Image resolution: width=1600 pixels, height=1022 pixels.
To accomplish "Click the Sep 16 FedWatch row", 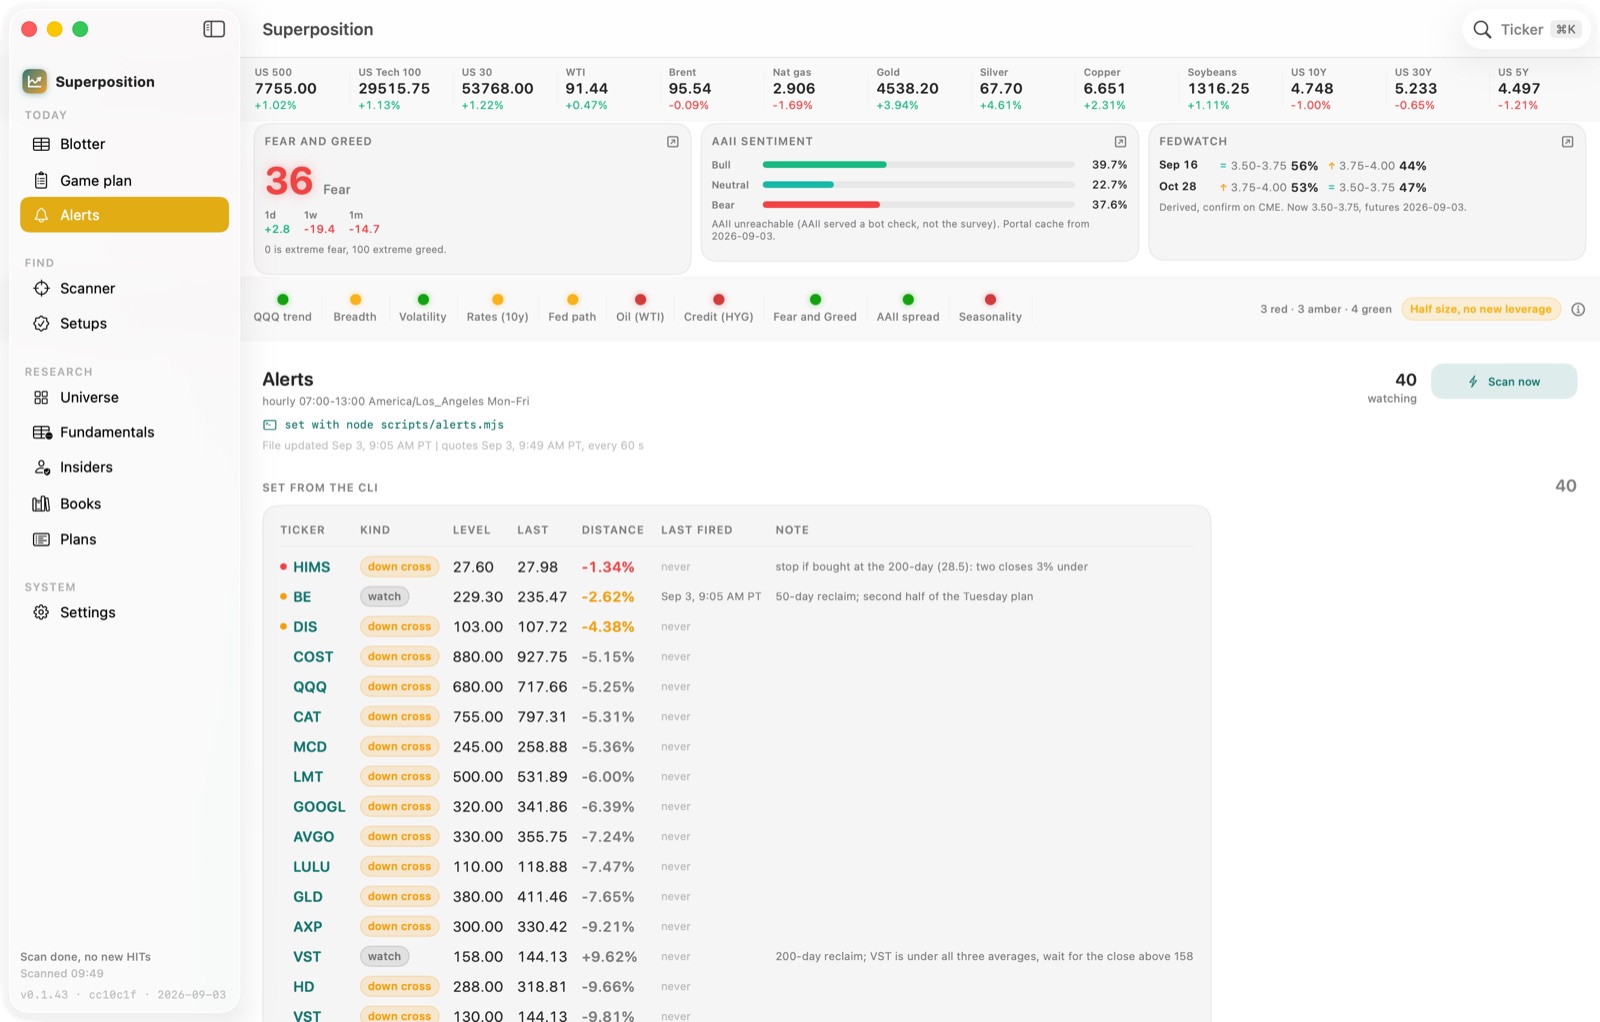I will click(x=1294, y=166).
